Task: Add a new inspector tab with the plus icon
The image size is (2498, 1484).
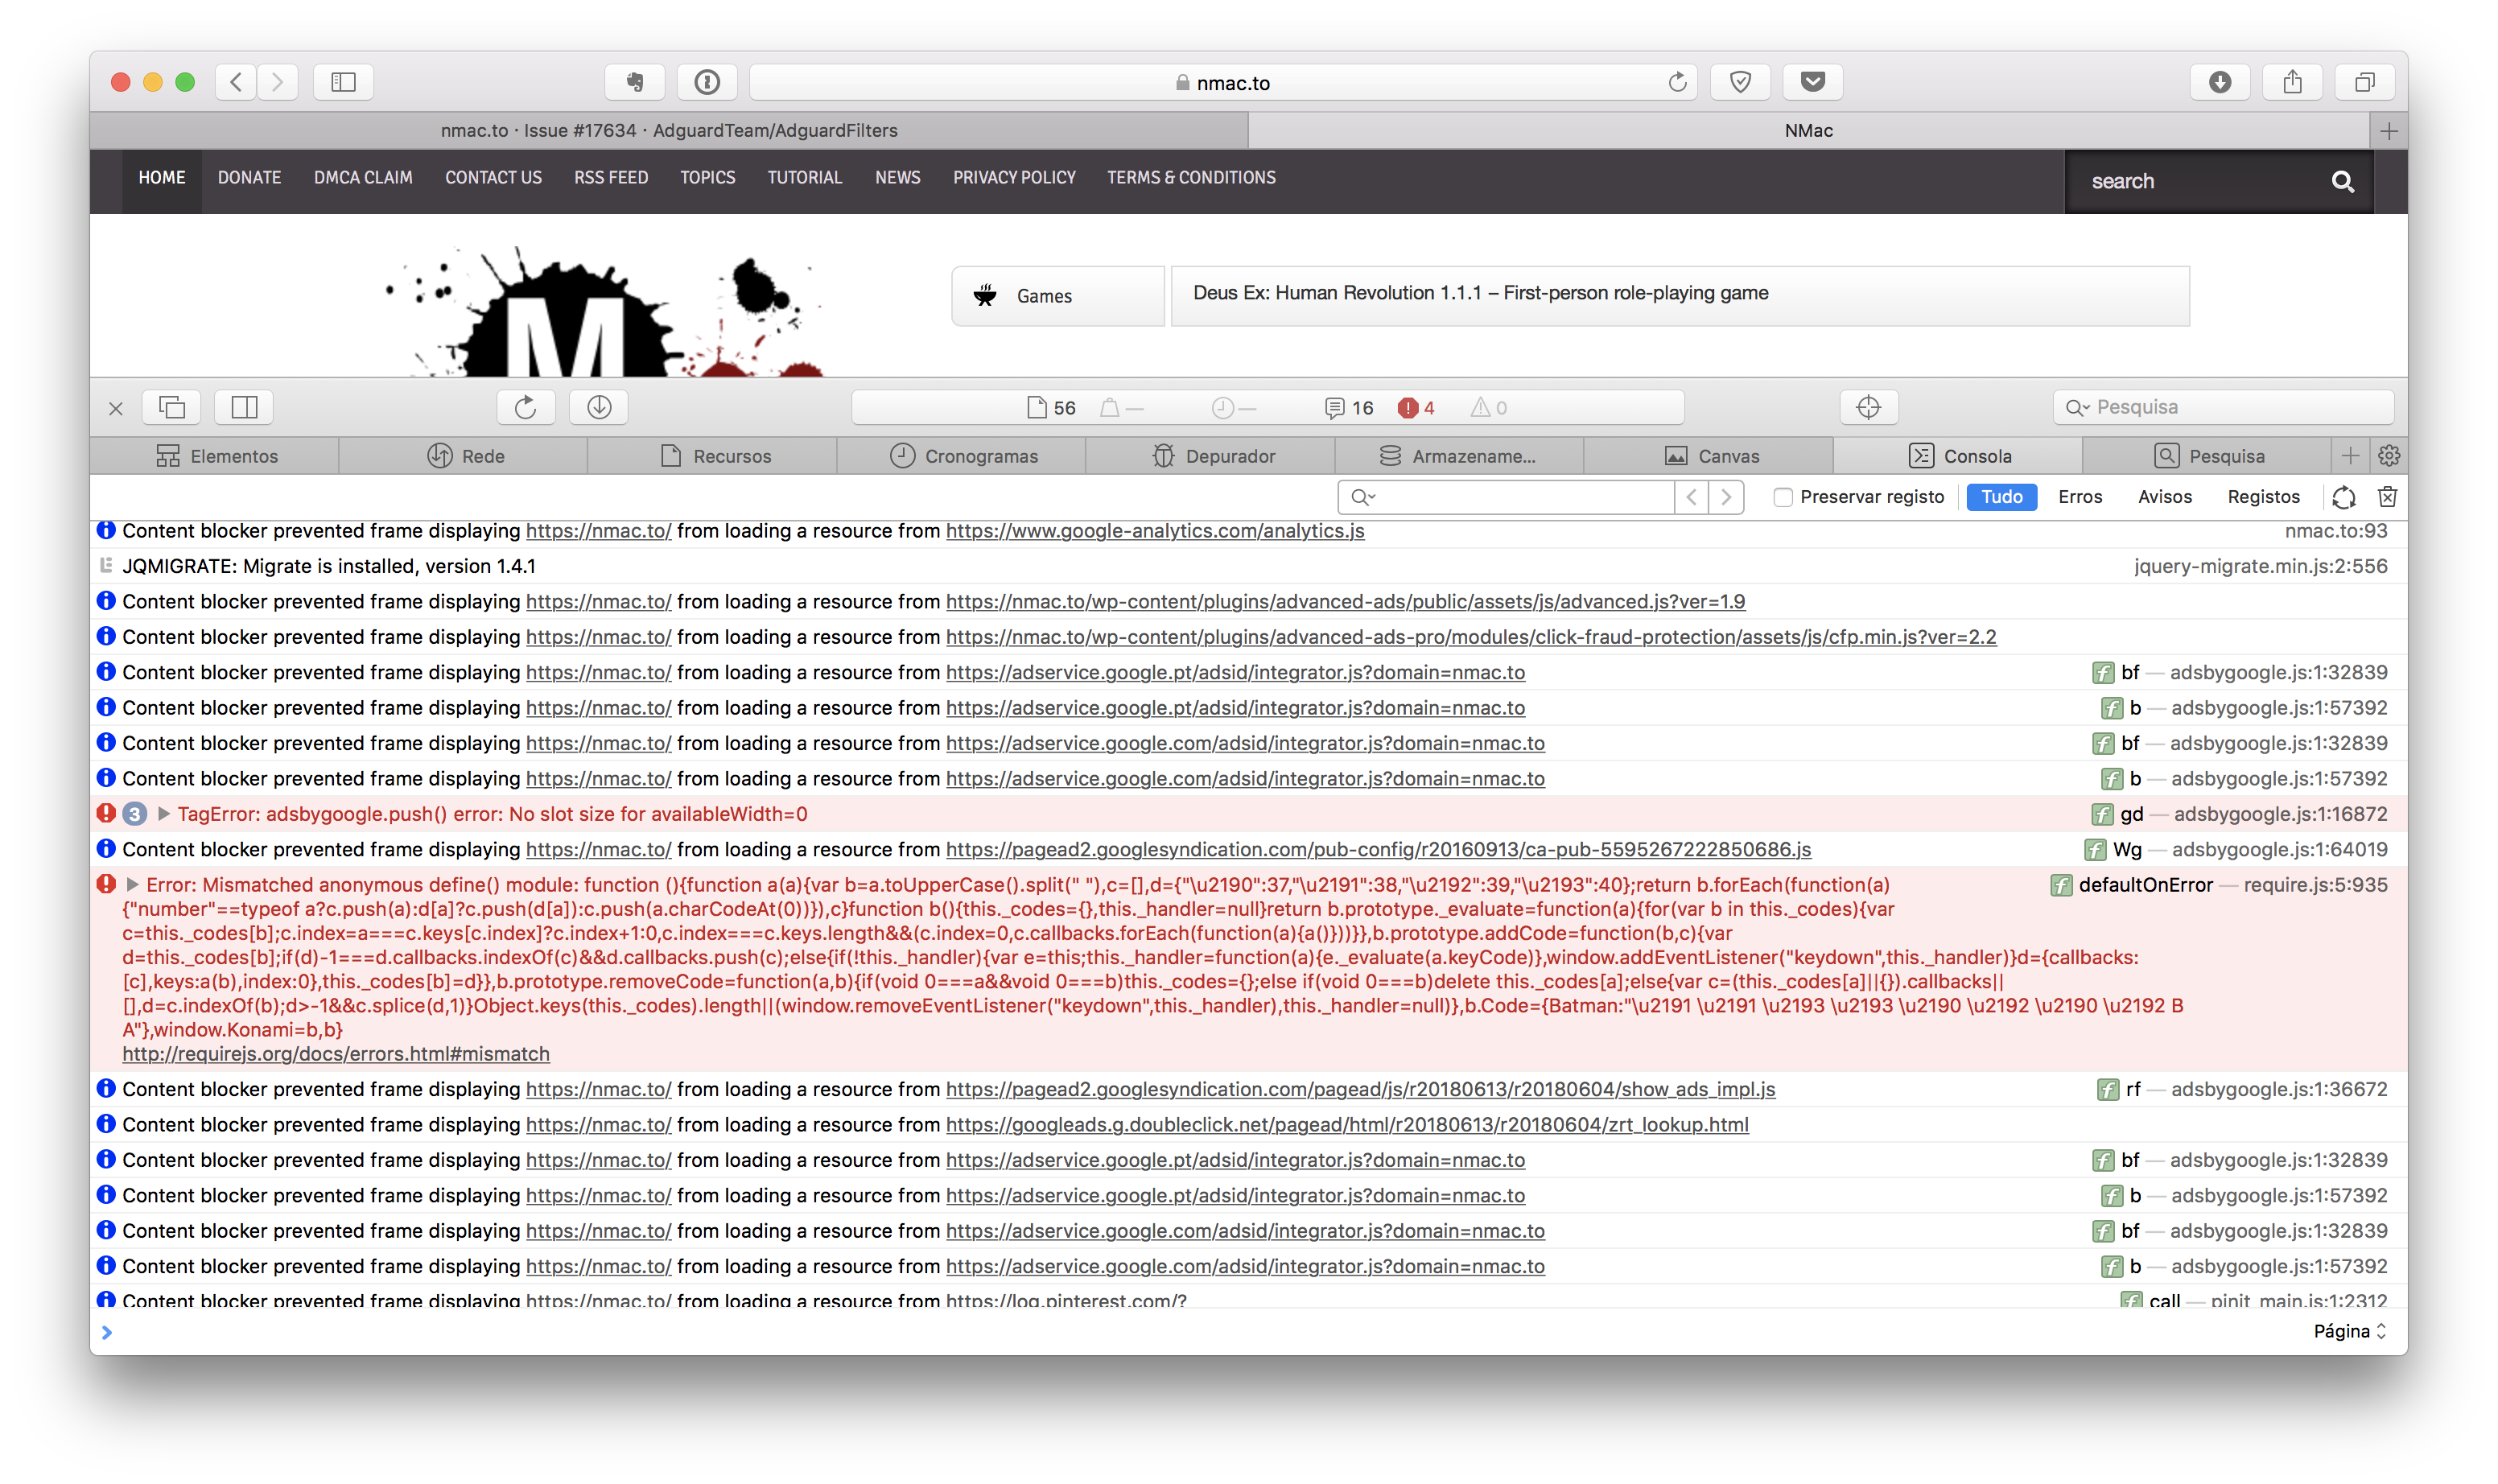Action: coord(2351,455)
